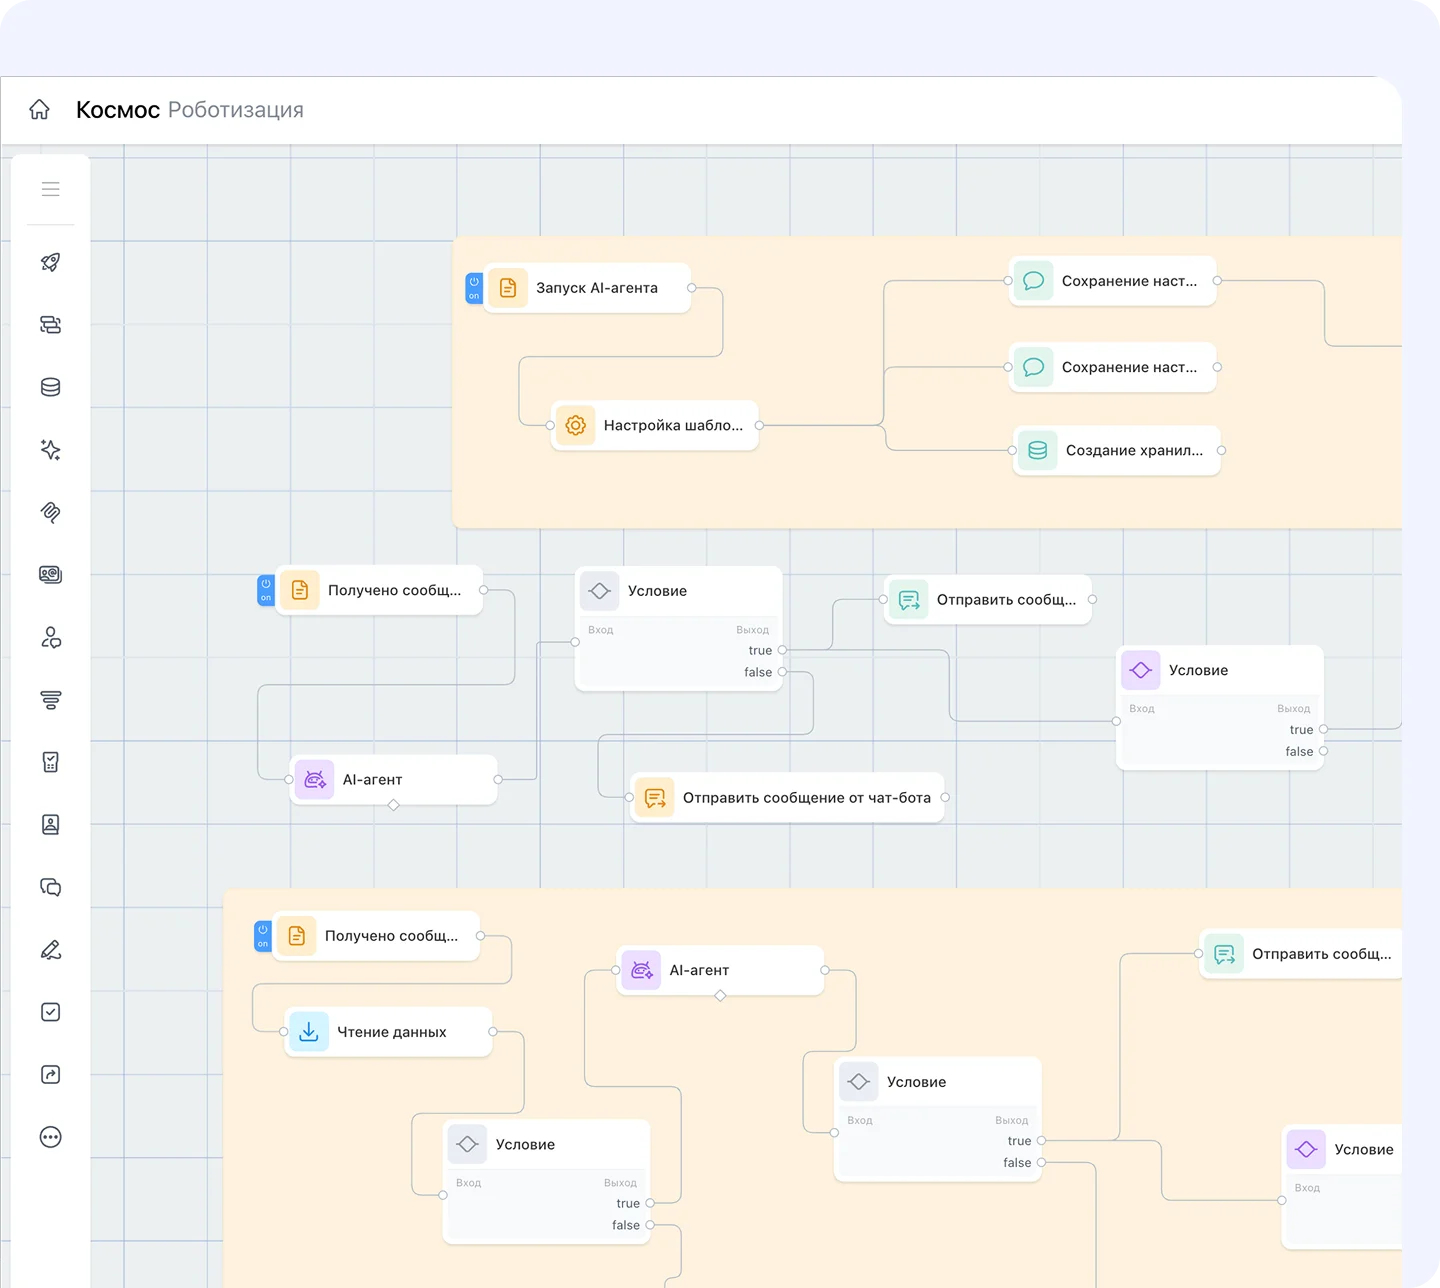1440x1288 pixels.
Task: Toggle power switch on bottom Получено сообщ... node
Action: pos(263,936)
